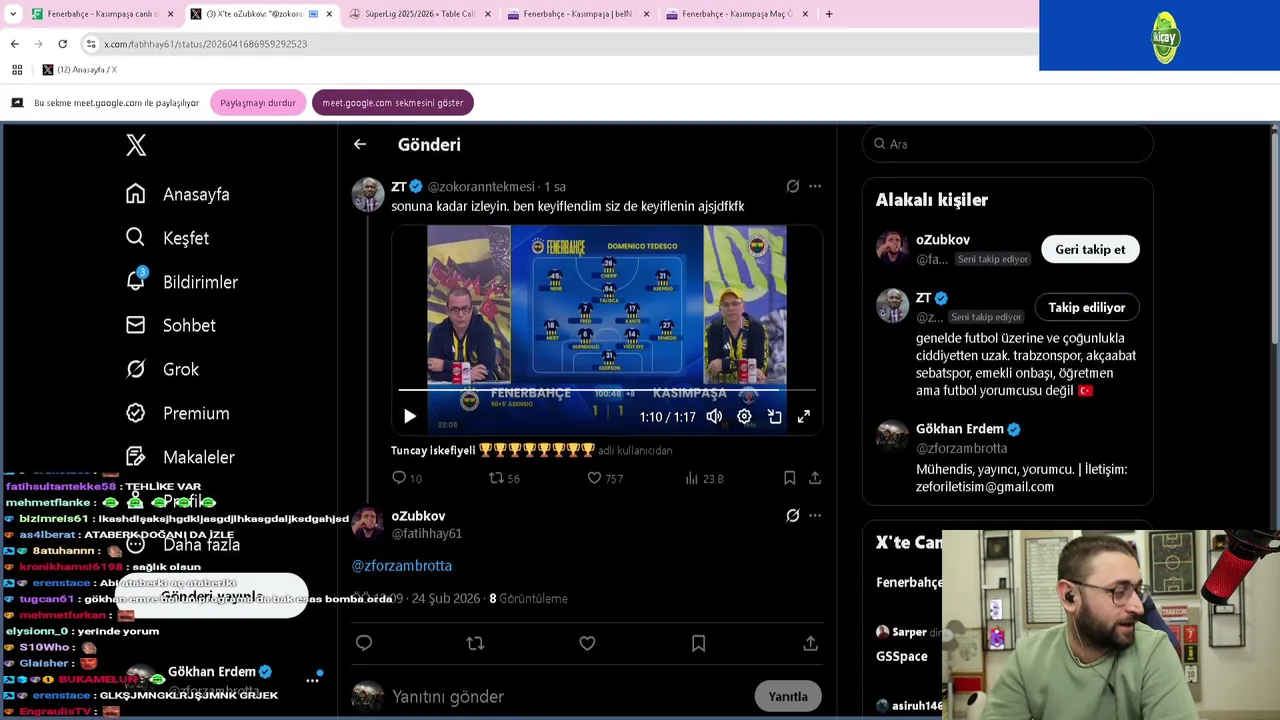Screen dimensions: 1280x720
Task: Open the Anasayfa / X bookmark
Action: 80,70
